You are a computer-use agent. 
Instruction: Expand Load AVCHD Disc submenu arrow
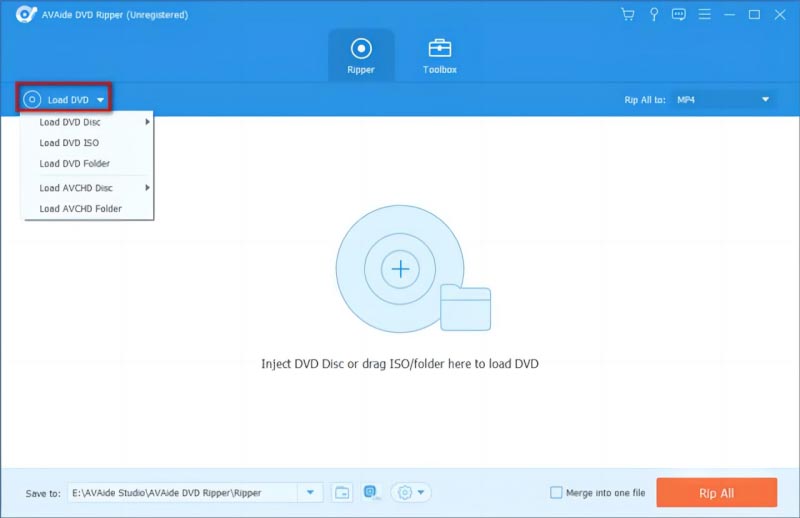click(x=147, y=188)
